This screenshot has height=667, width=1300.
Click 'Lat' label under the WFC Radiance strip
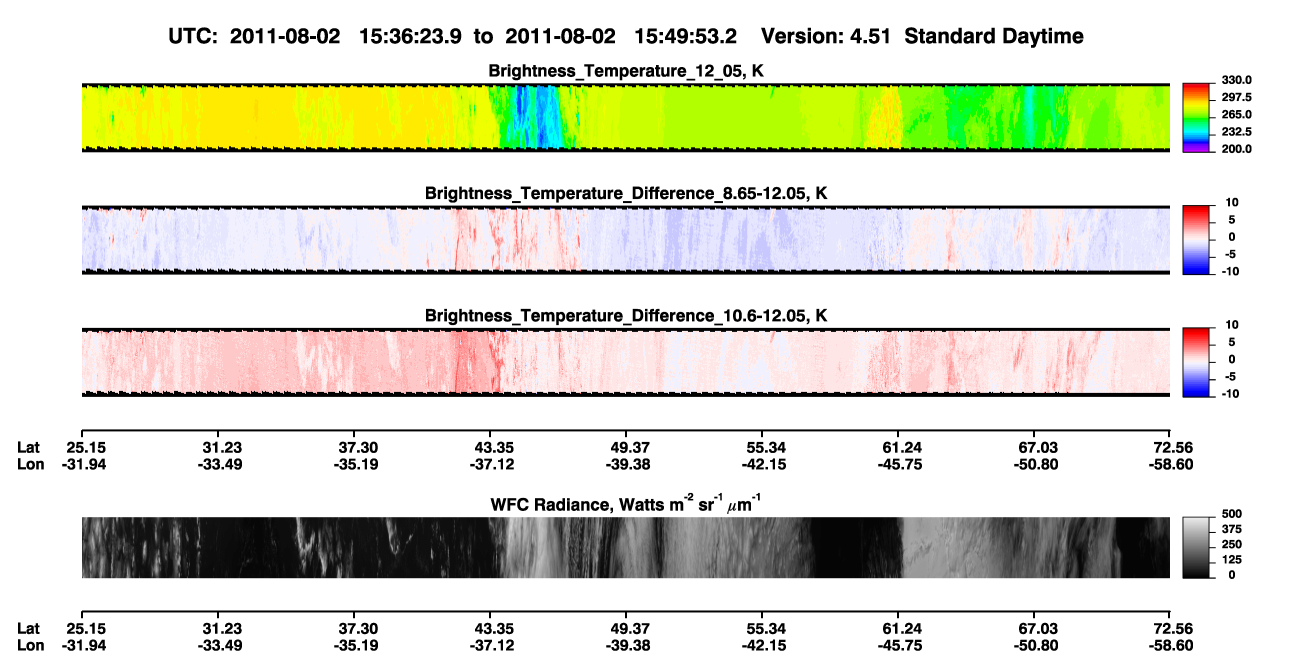29,628
